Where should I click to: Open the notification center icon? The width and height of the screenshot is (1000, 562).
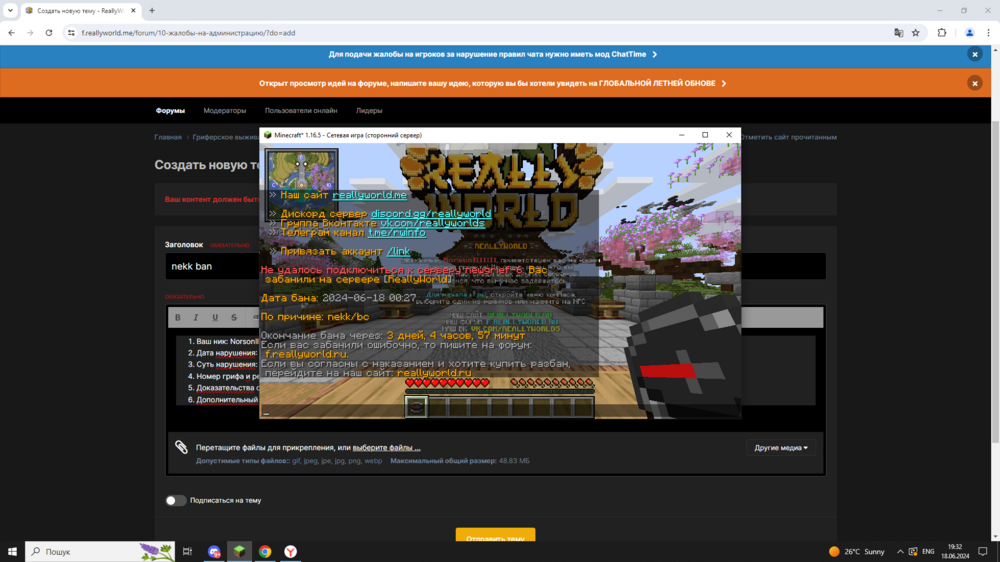point(983,552)
